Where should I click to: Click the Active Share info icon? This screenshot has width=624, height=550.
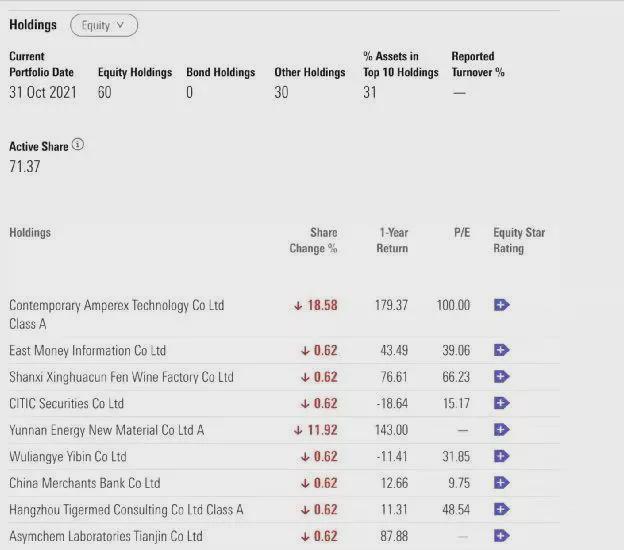(x=78, y=144)
